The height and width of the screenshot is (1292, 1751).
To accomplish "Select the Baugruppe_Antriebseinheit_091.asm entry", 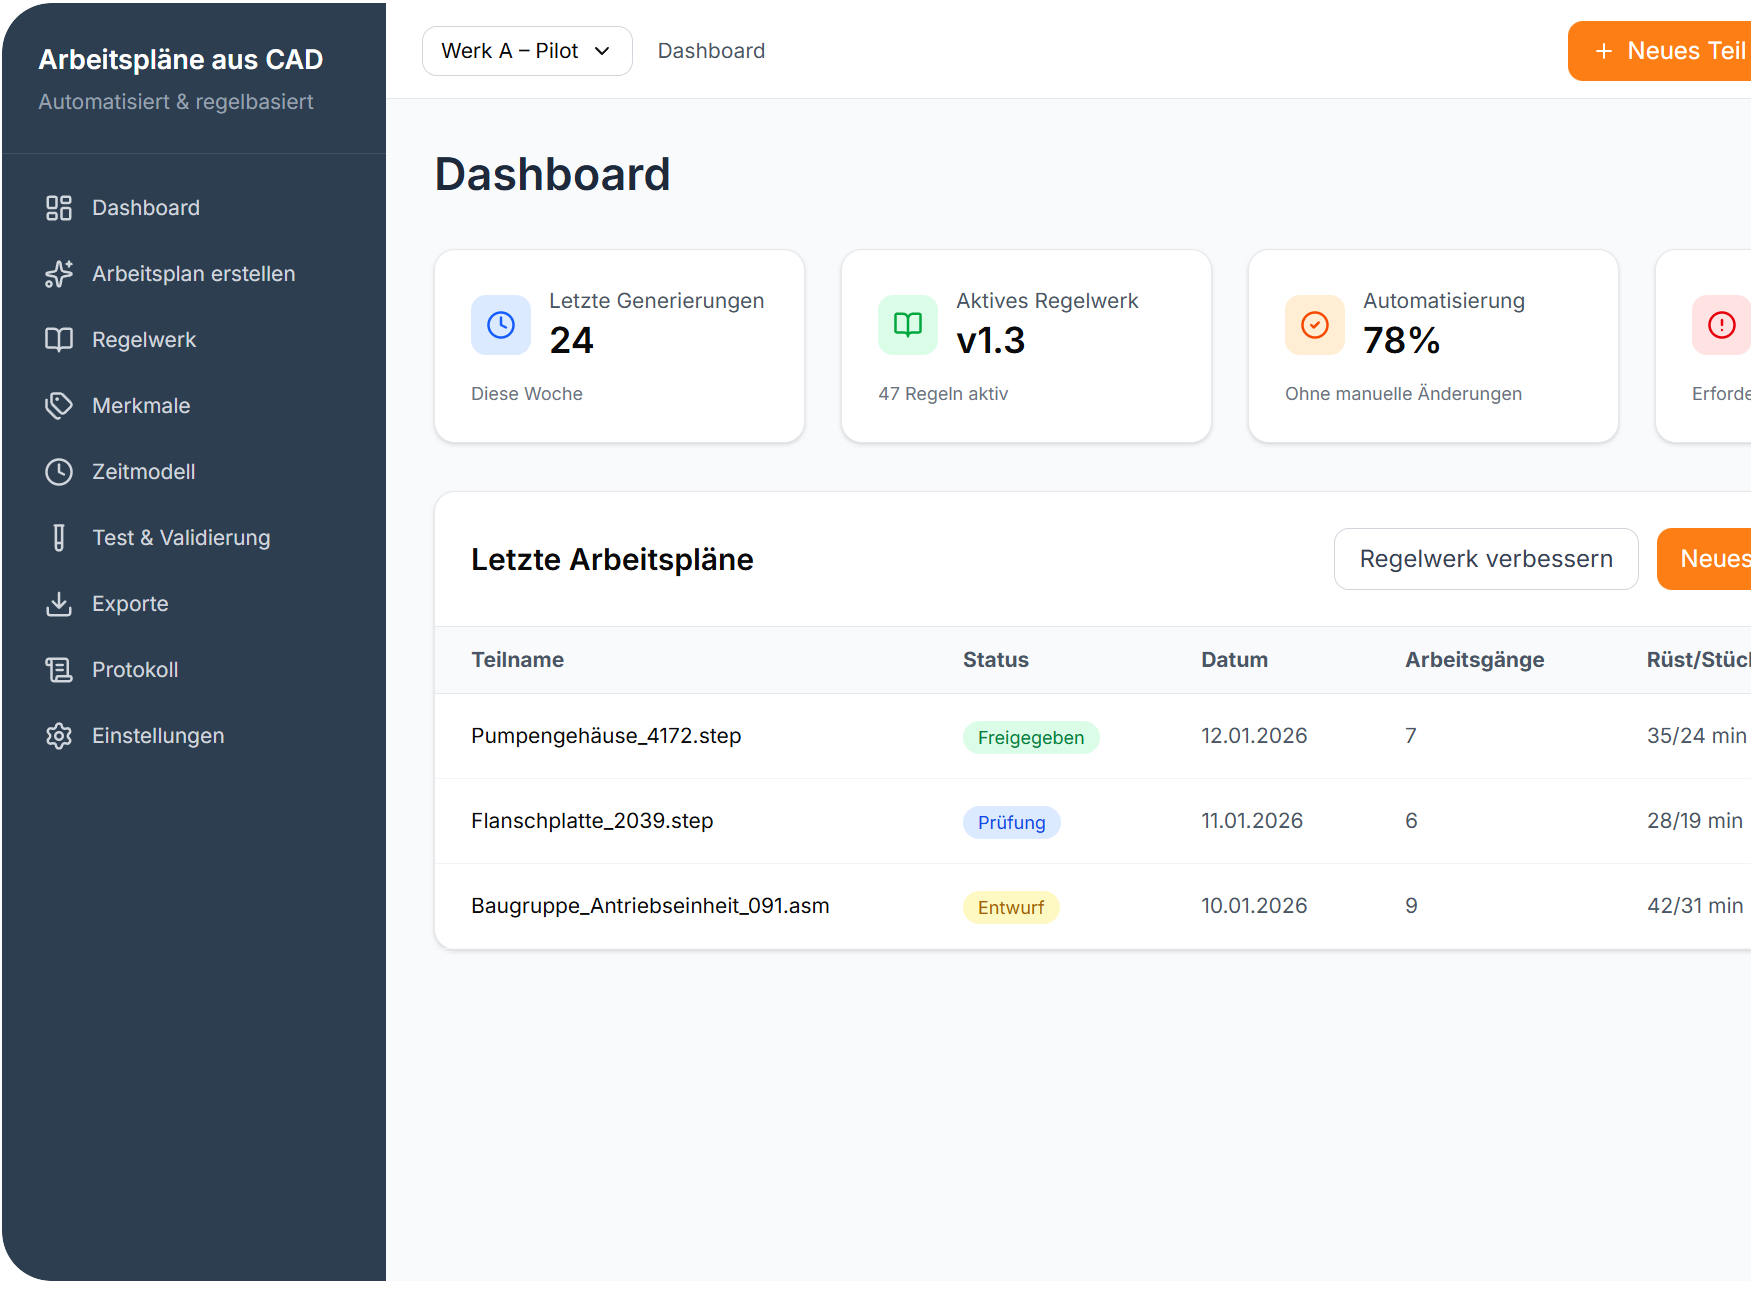I will click(x=650, y=906).
